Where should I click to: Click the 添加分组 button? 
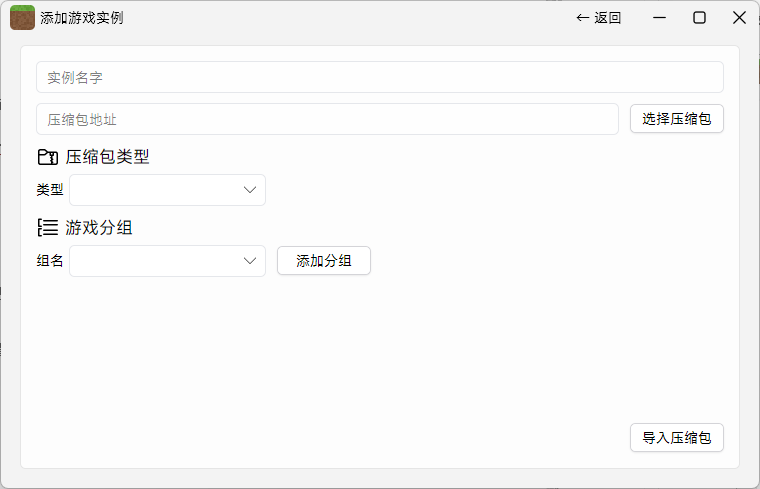click(323, 261)
